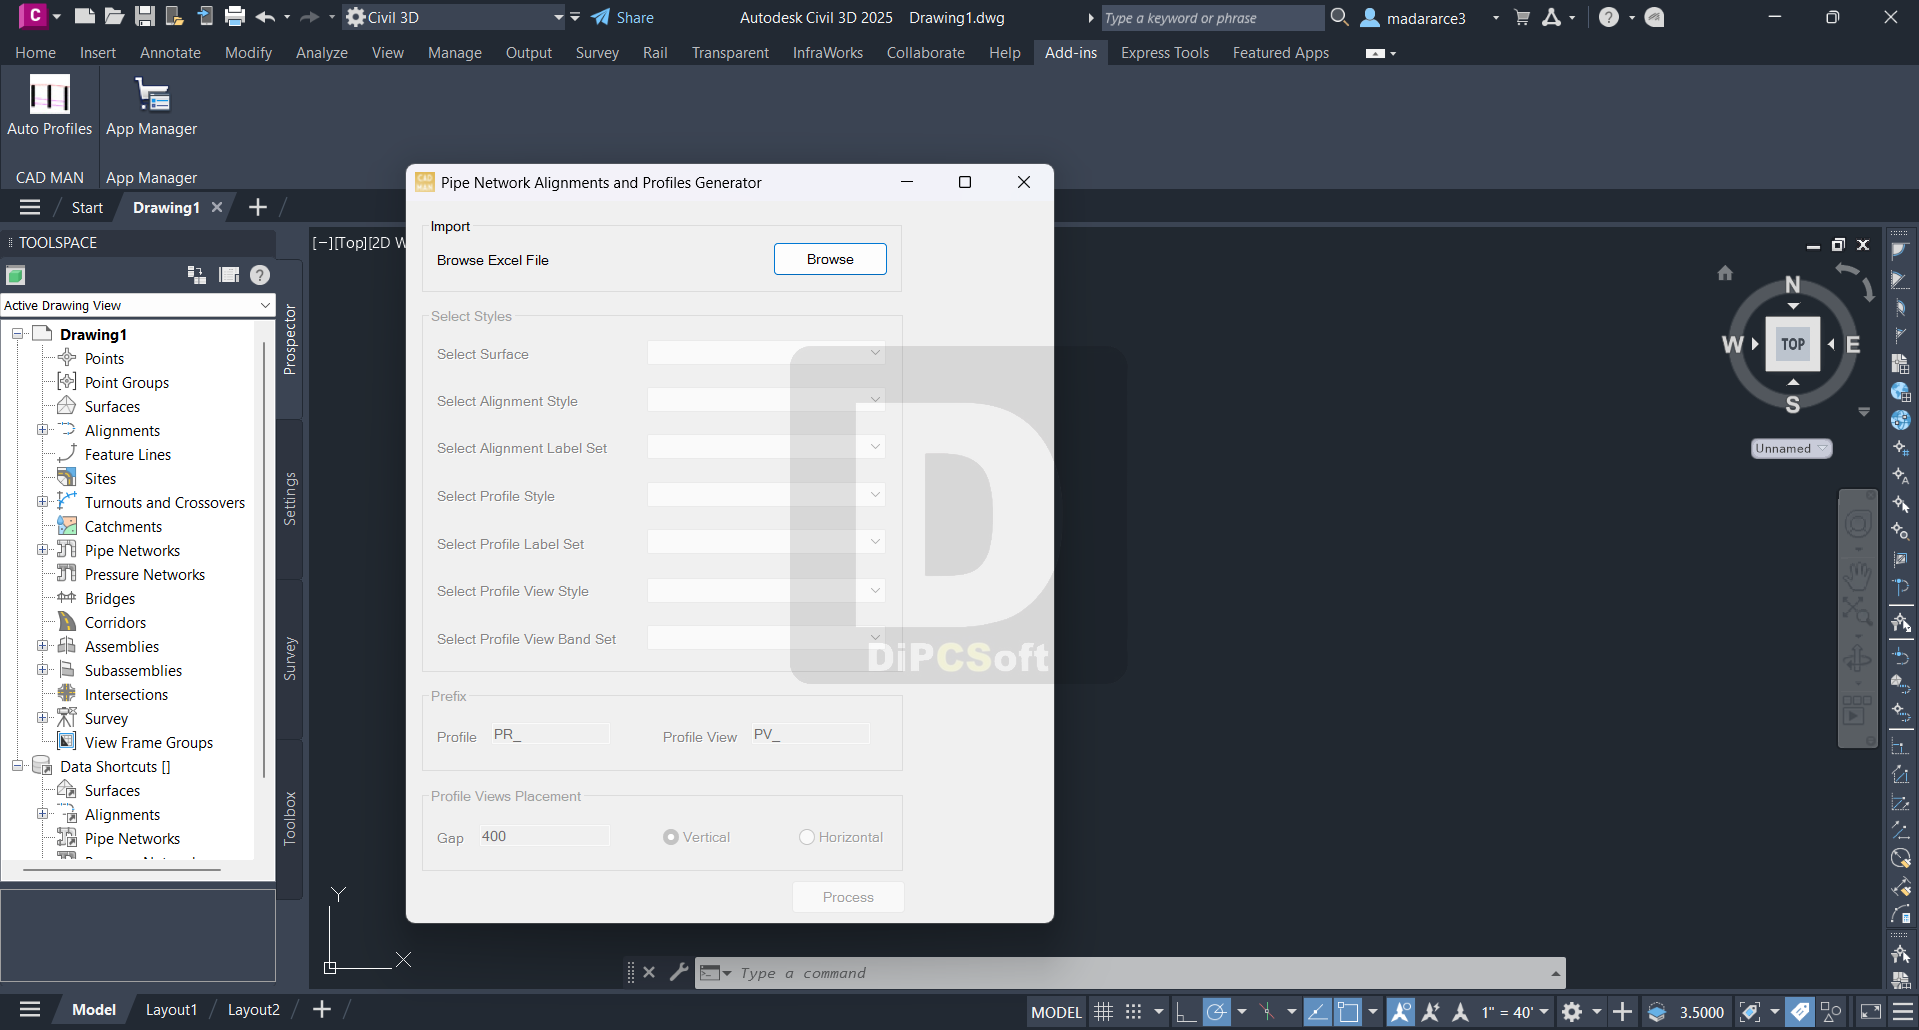
Task: Open the Select Alignment Style dropdown
Action: coord(766,400)
